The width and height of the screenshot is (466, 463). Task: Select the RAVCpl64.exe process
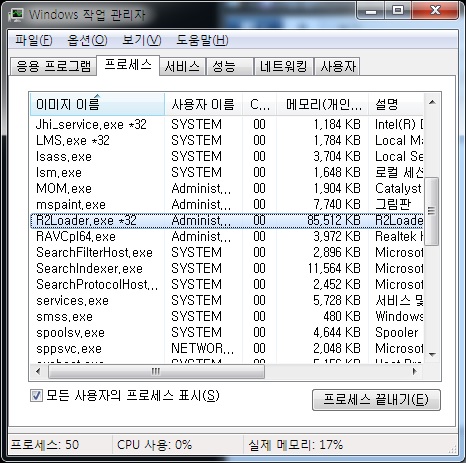pos(227,236)
